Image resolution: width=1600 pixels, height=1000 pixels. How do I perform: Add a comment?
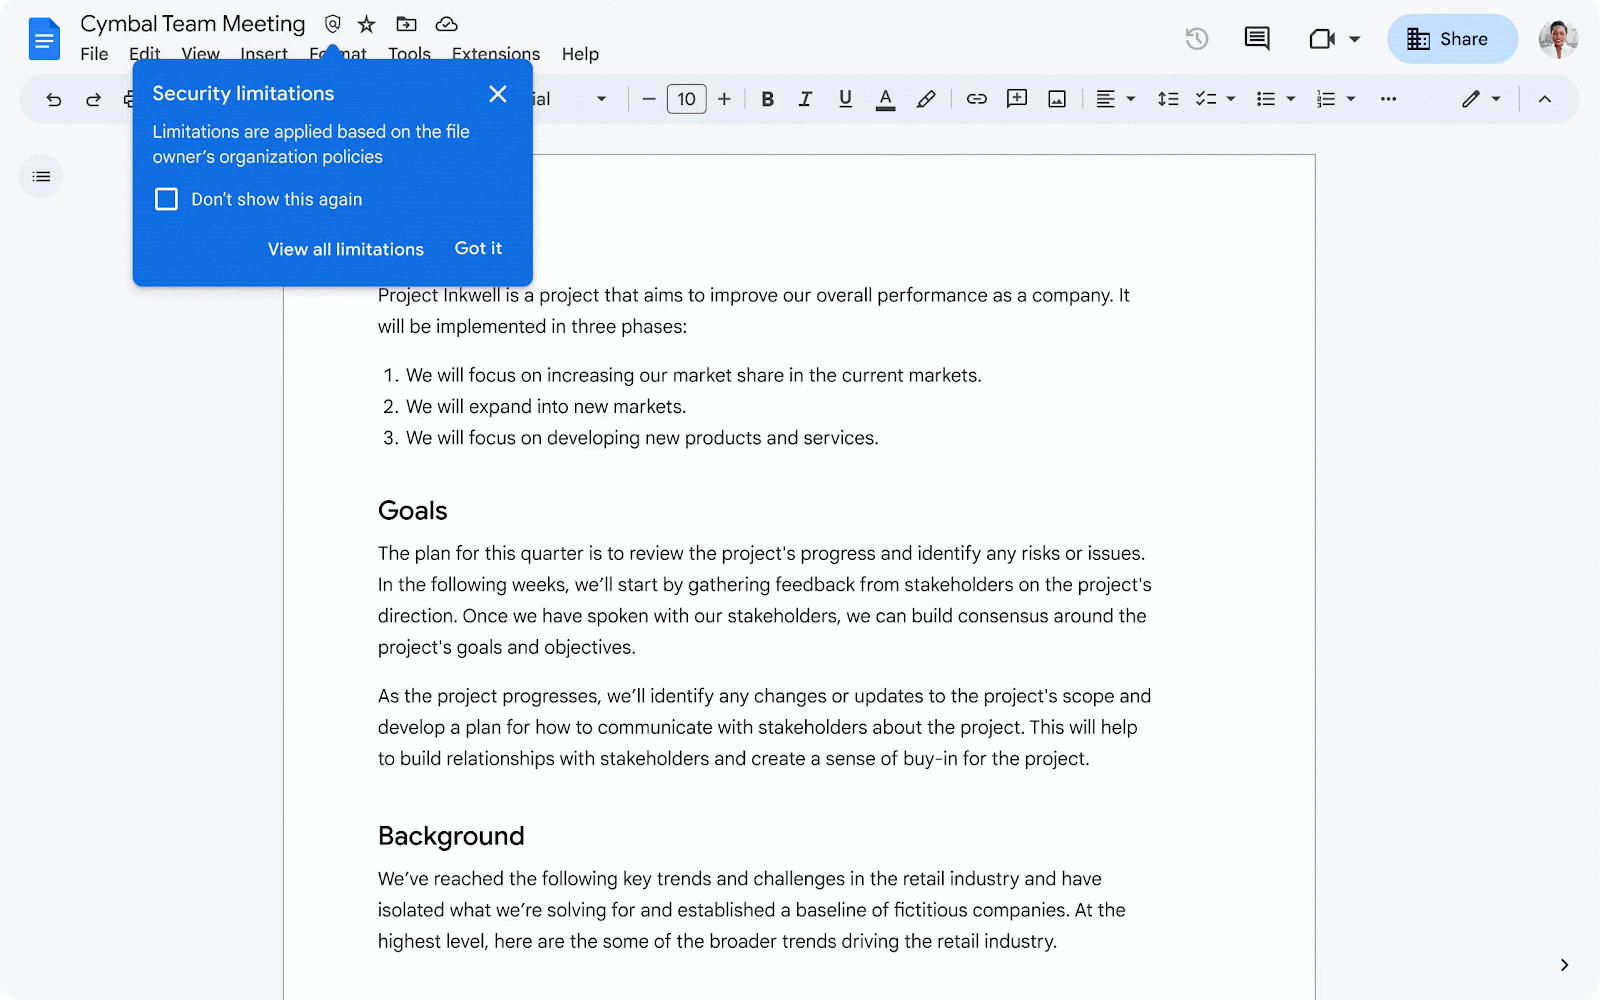(x=1016, y=98)
